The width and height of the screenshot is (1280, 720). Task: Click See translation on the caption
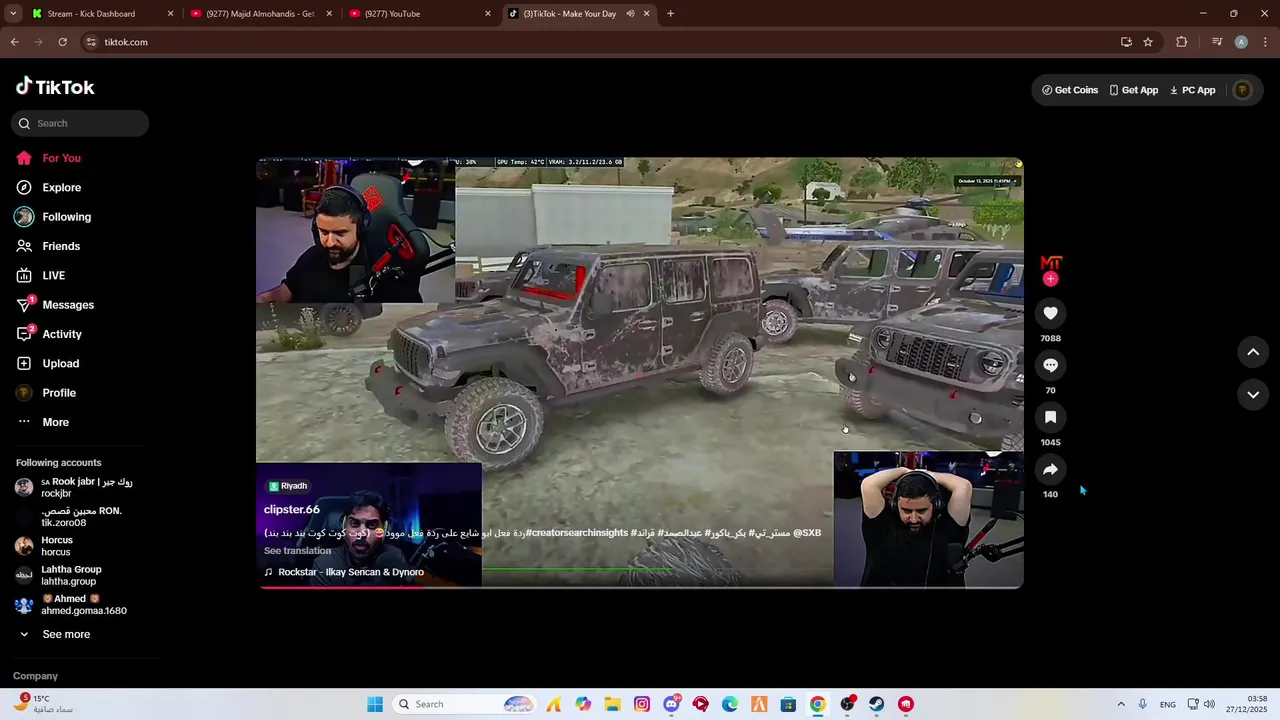pyautogui.click(x=297, y=551)
